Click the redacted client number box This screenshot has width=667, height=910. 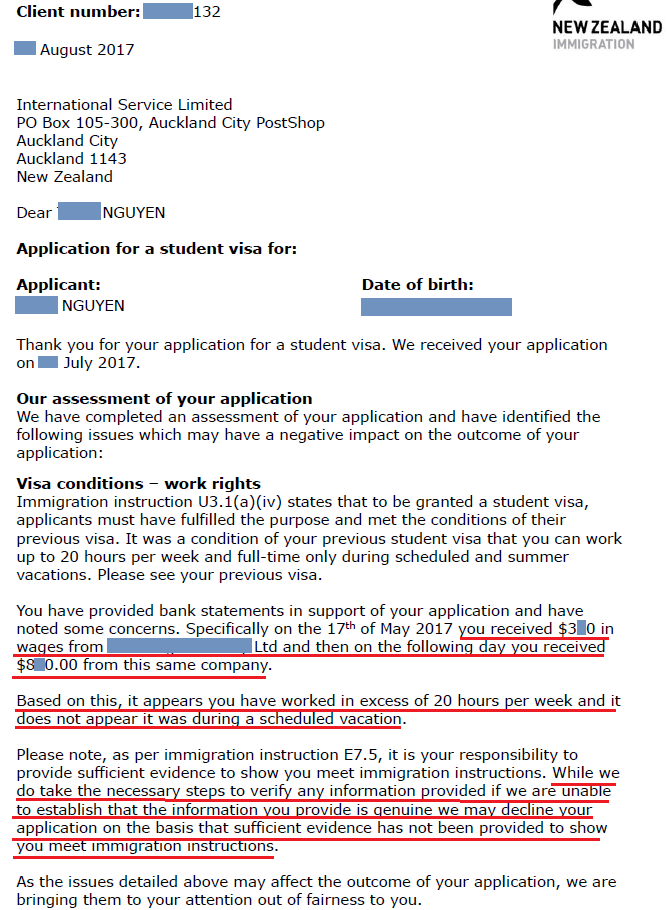pos(168,11)
